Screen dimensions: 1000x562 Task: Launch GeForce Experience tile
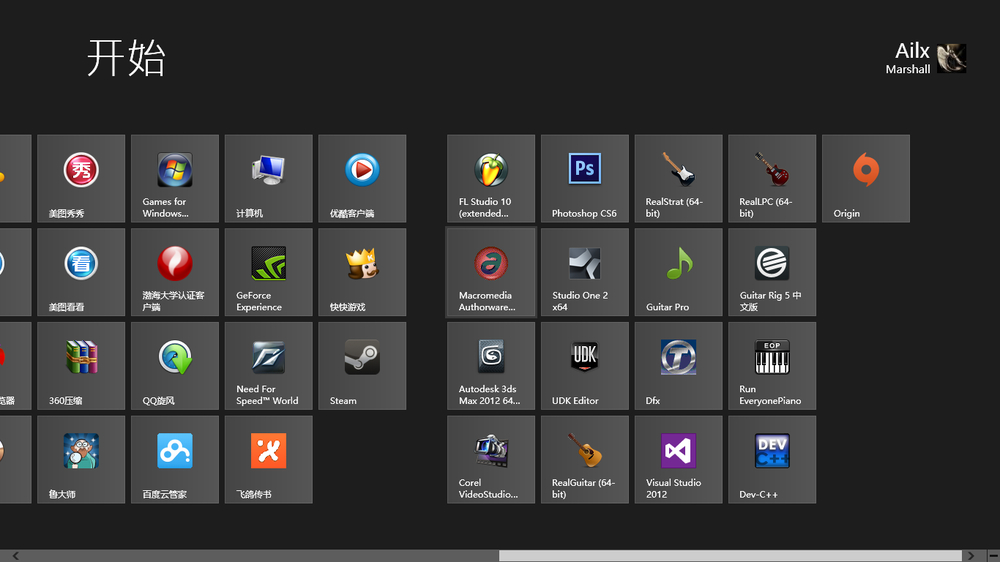click(268, 272)
